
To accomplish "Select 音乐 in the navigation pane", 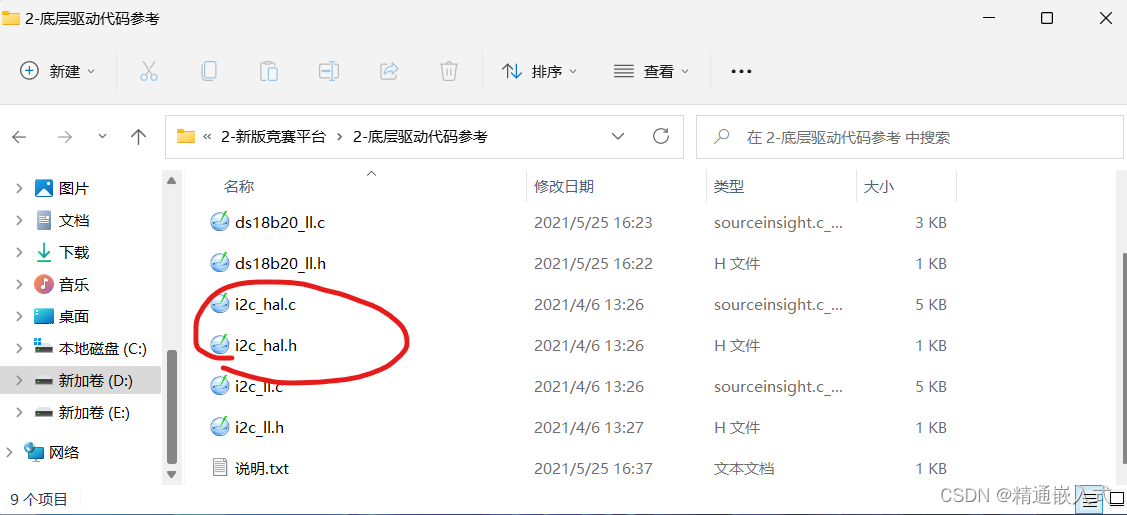I will (73, 284).
